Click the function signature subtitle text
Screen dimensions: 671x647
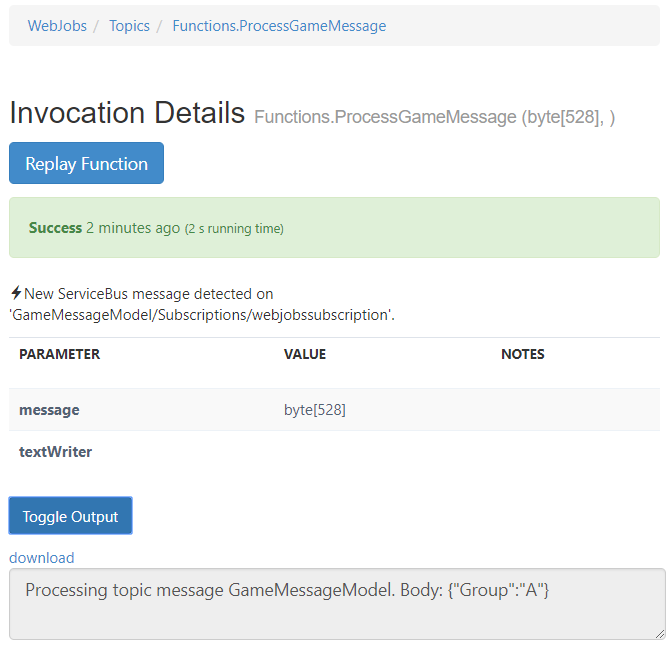click(x=434, y=117)
